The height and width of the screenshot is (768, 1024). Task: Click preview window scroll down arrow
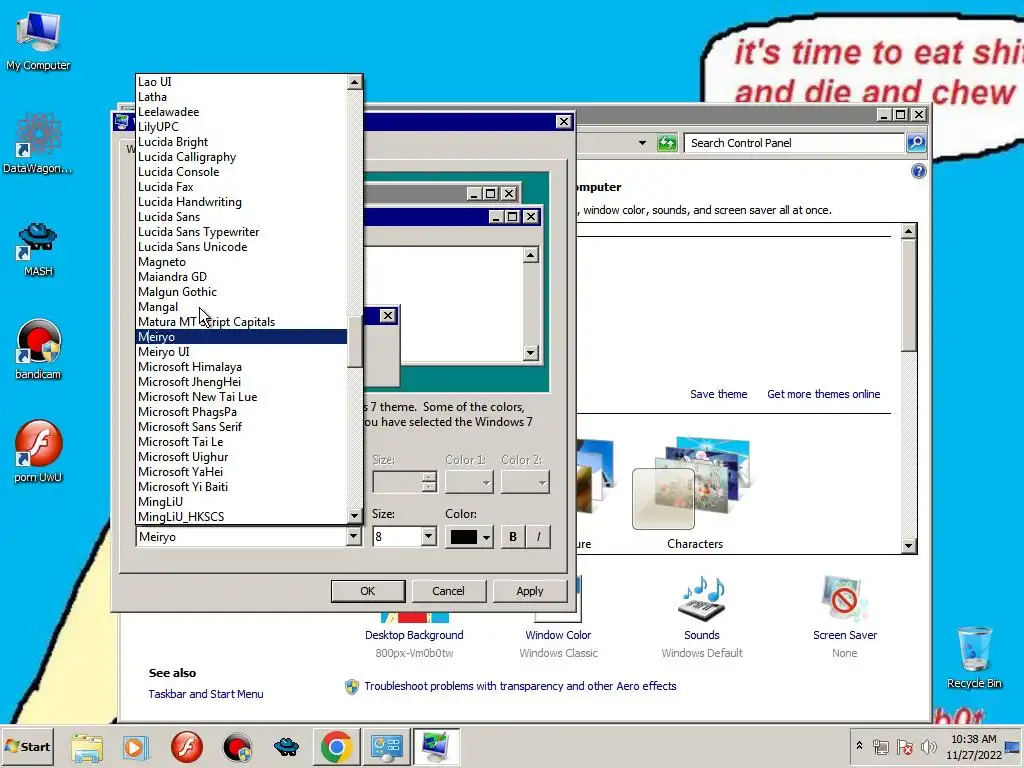tap(530, 353)
